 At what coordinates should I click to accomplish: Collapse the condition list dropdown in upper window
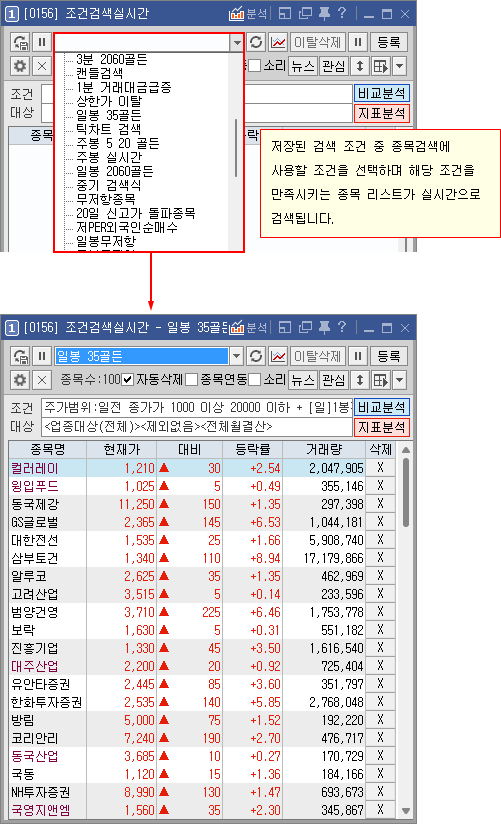(x=237, y=43)
